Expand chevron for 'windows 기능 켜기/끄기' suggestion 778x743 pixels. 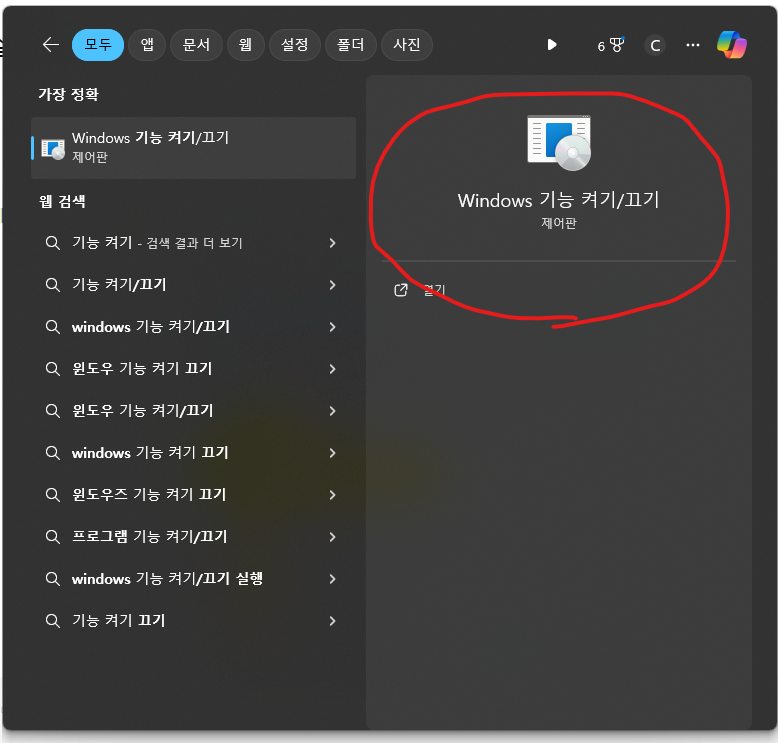tap(332, 327)
